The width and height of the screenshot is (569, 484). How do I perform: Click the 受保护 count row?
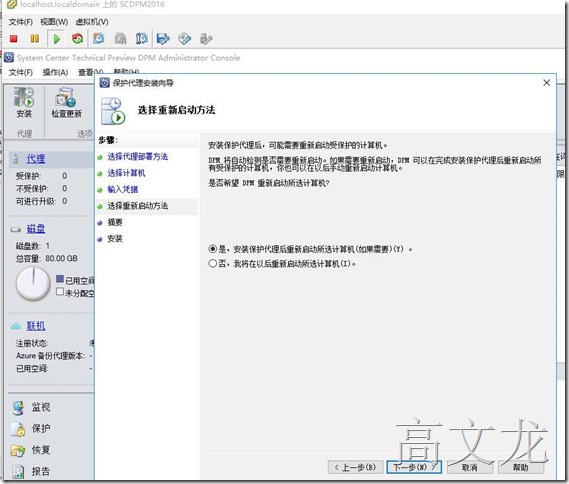41,176
